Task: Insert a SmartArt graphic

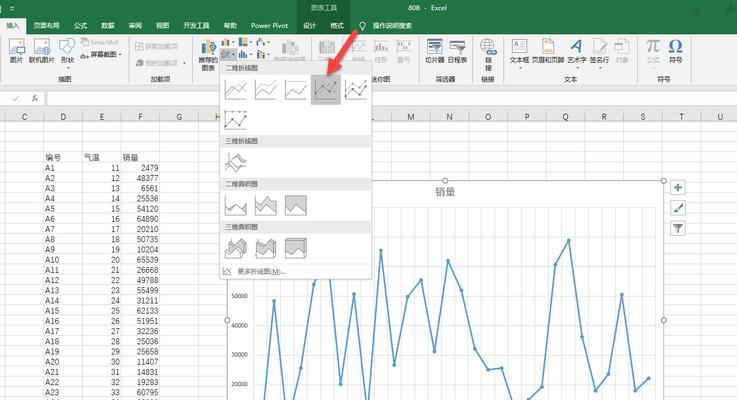Action: point(100,42)
